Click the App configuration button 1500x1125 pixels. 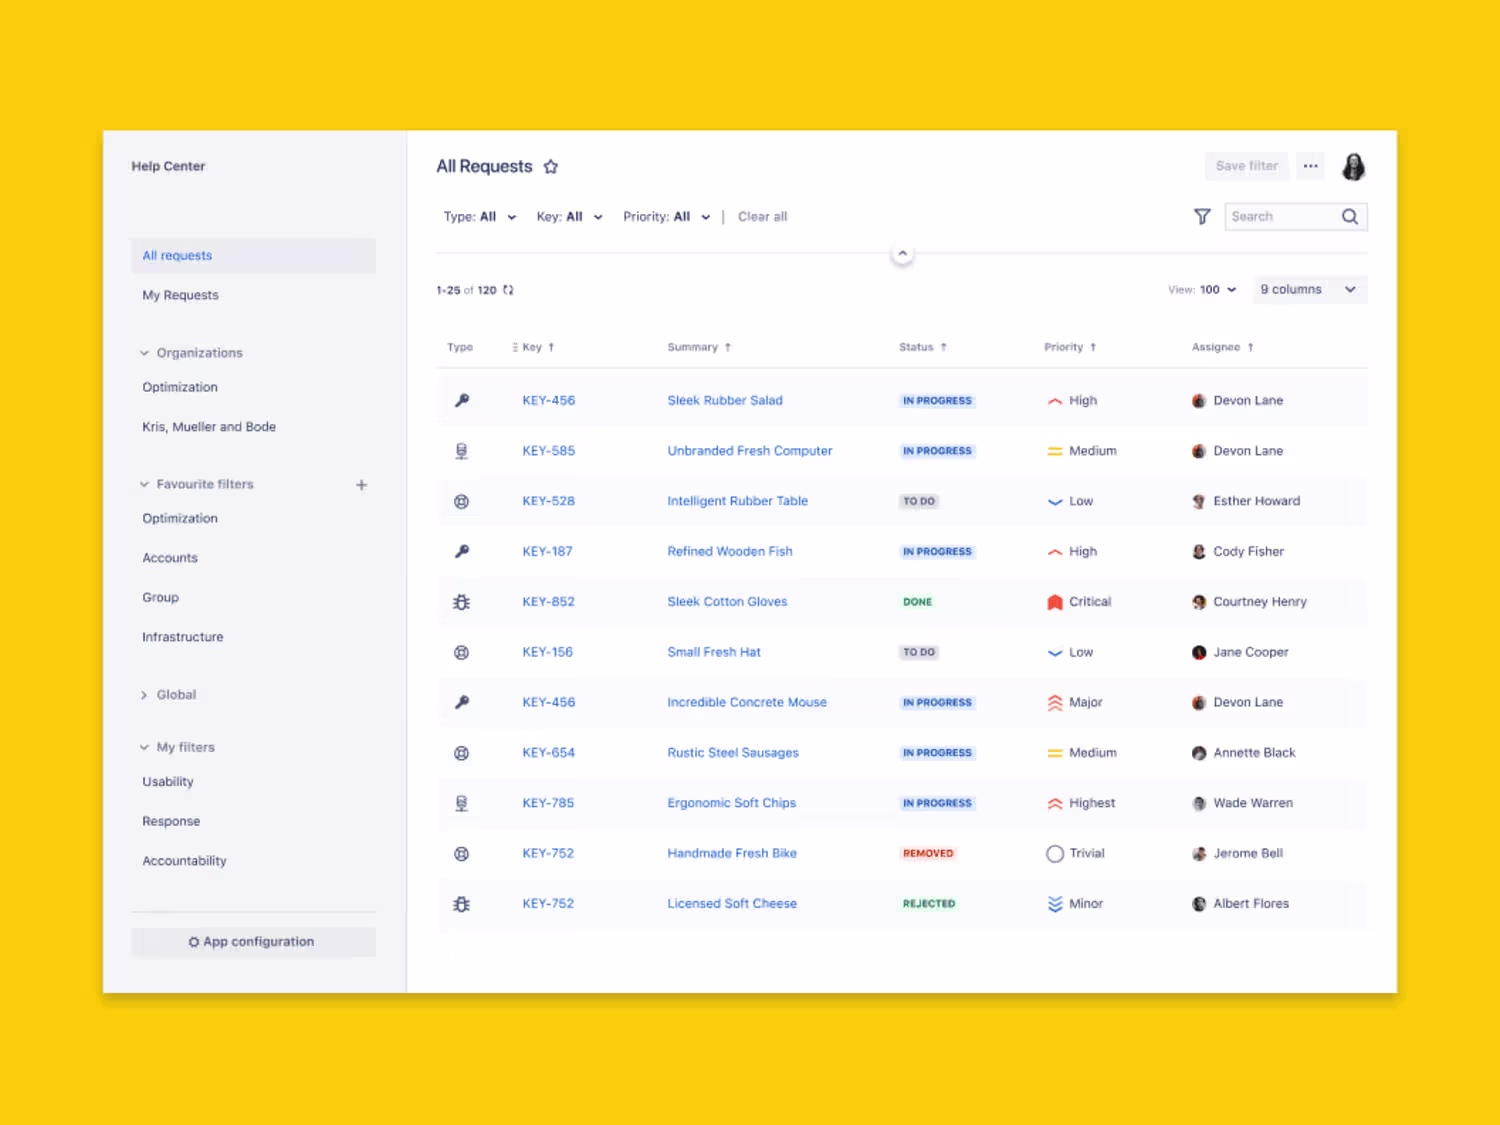253,942
